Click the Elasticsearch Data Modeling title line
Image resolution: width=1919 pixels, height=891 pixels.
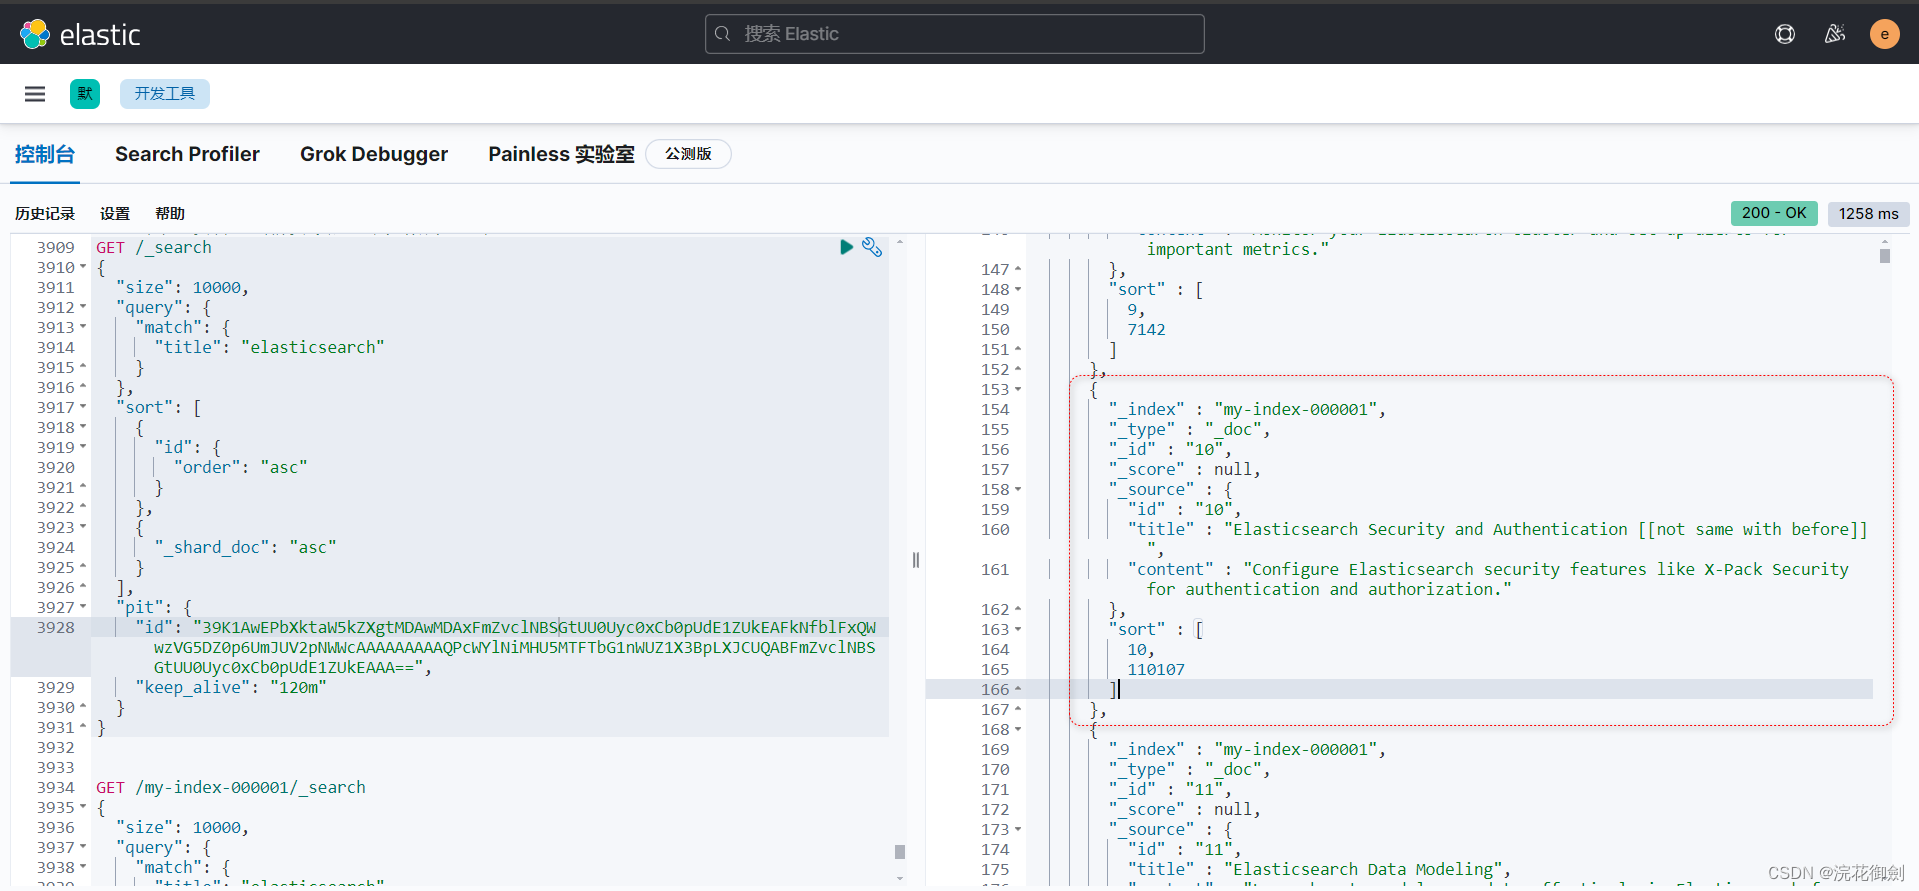(x=1319, y=869)
